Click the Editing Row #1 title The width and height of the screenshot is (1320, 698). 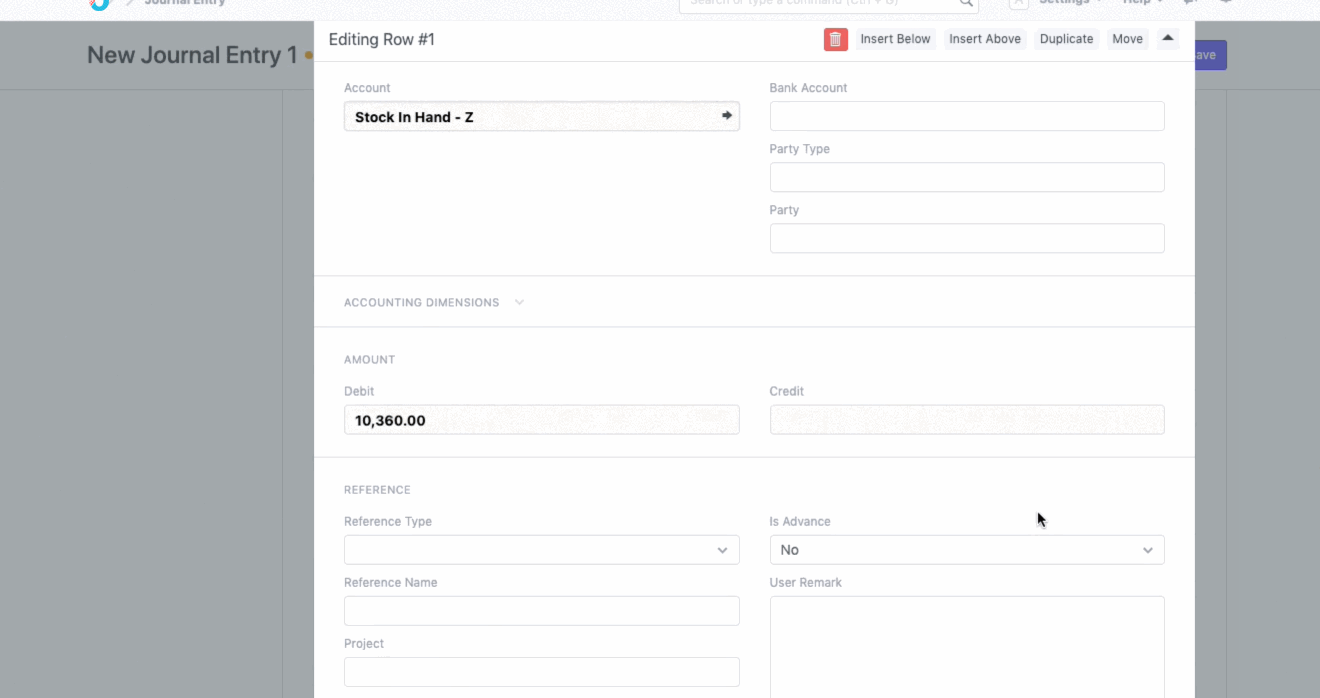(x=382, y=40)
